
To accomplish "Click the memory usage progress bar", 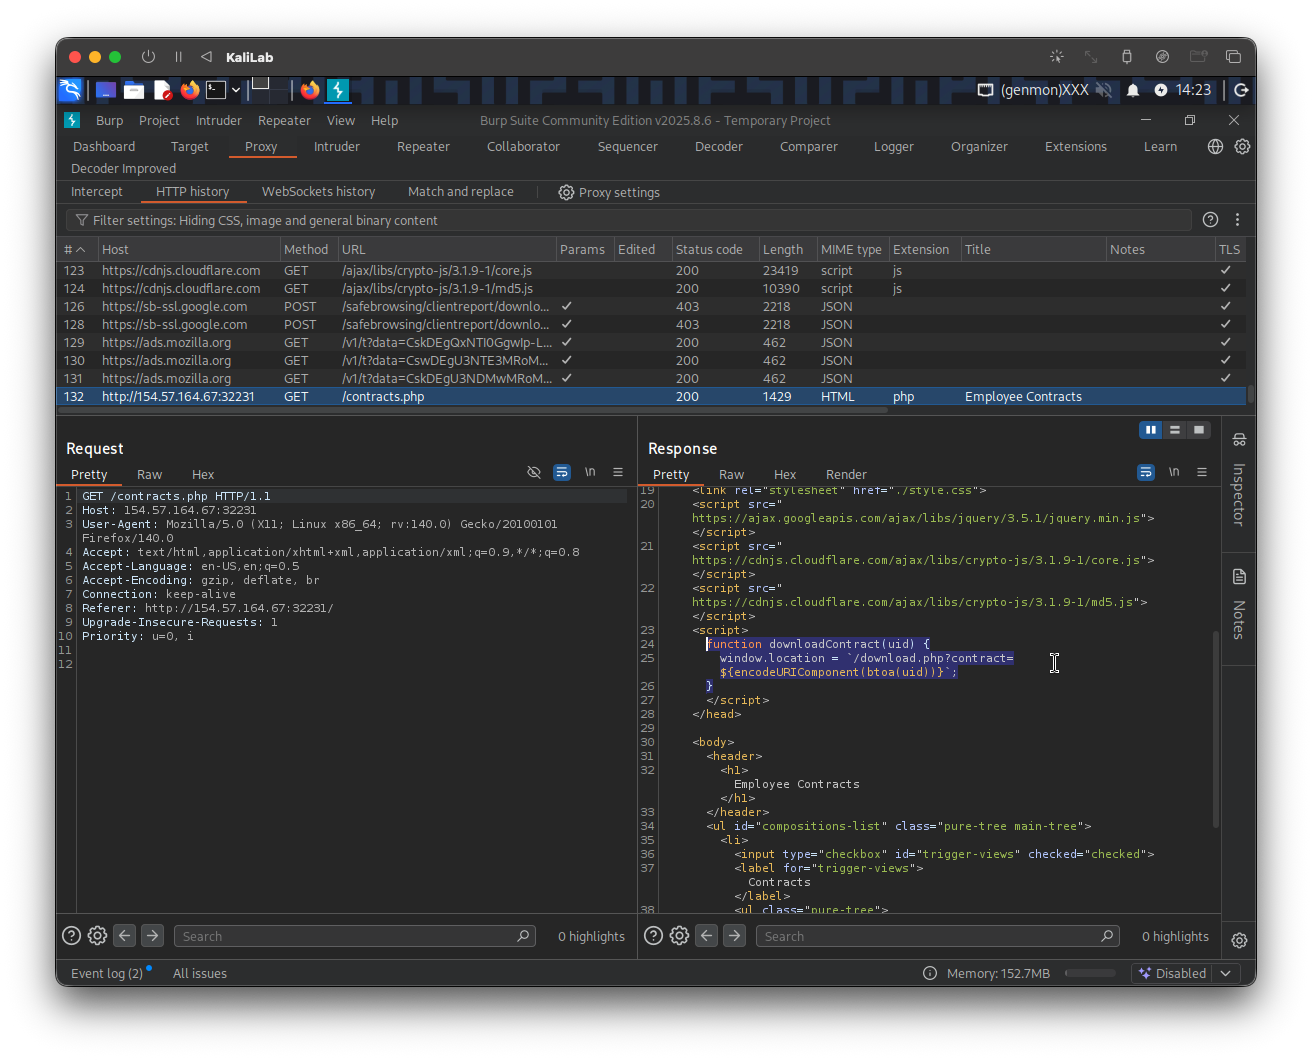I will pos(1090,973).
